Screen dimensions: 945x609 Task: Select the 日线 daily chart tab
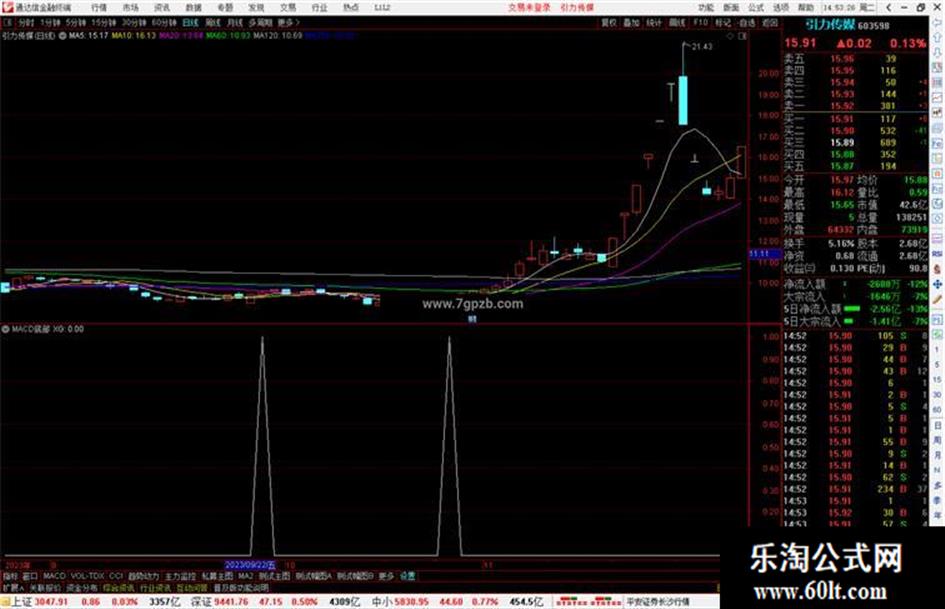tap(190, 22)
